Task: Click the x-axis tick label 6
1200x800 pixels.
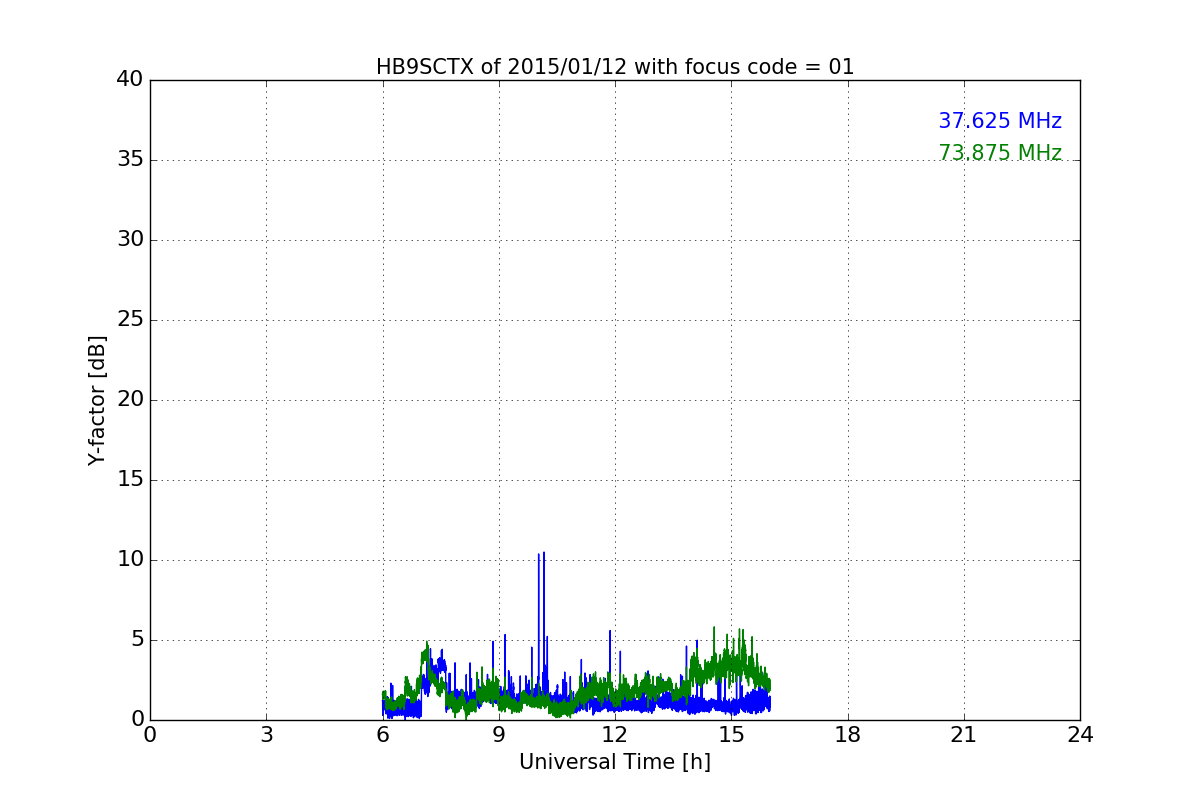Action: (383, 735)
